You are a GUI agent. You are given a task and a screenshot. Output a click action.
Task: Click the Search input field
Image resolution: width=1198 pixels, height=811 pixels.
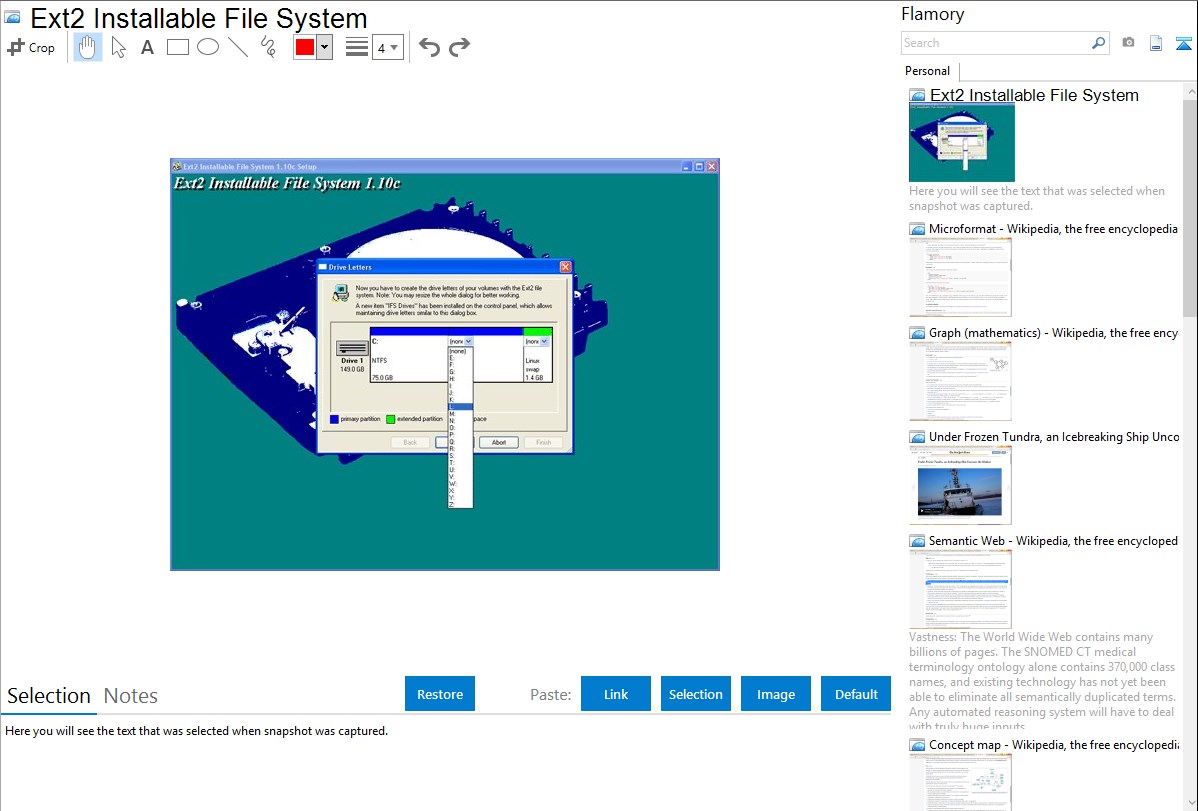click(995, 43)
